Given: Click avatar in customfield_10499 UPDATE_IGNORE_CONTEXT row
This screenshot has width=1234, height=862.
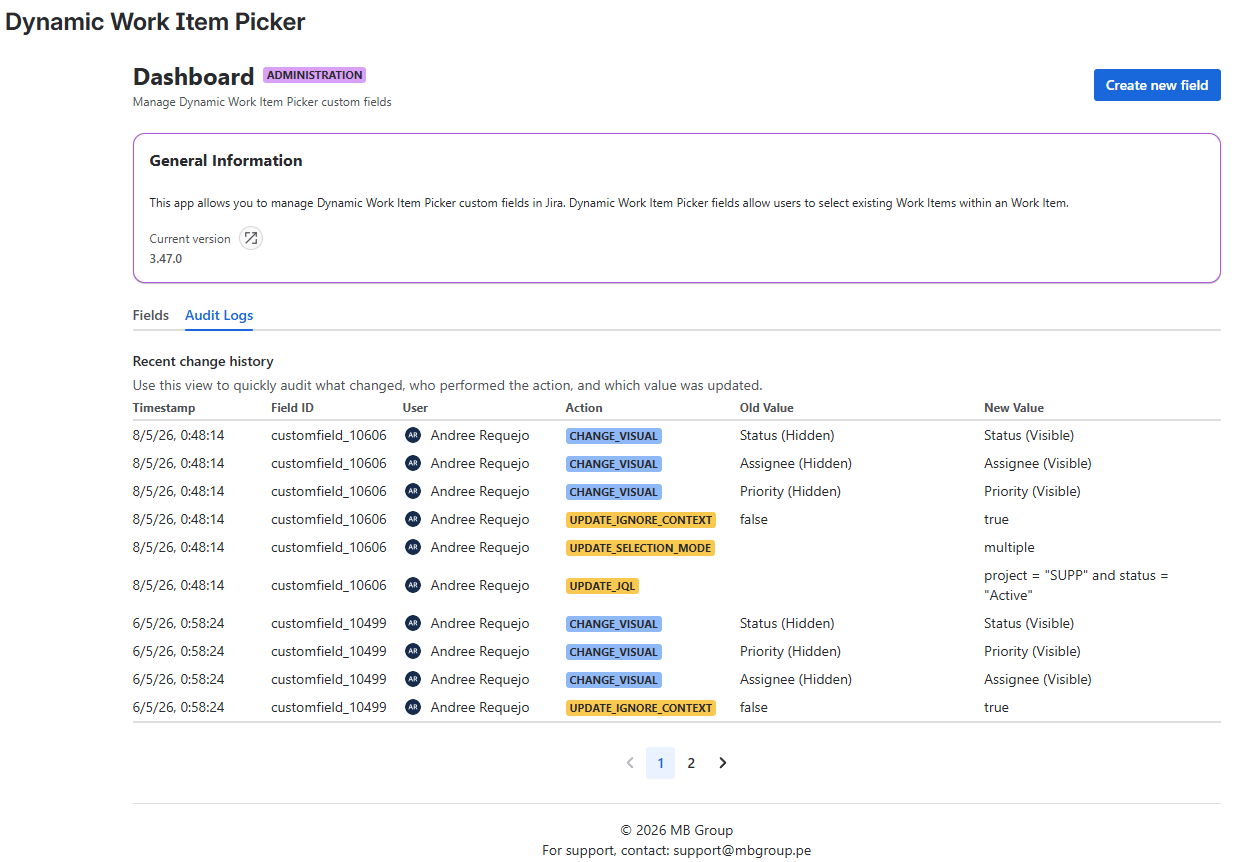Looking at the screenshot, I should (x=413, y=707).
